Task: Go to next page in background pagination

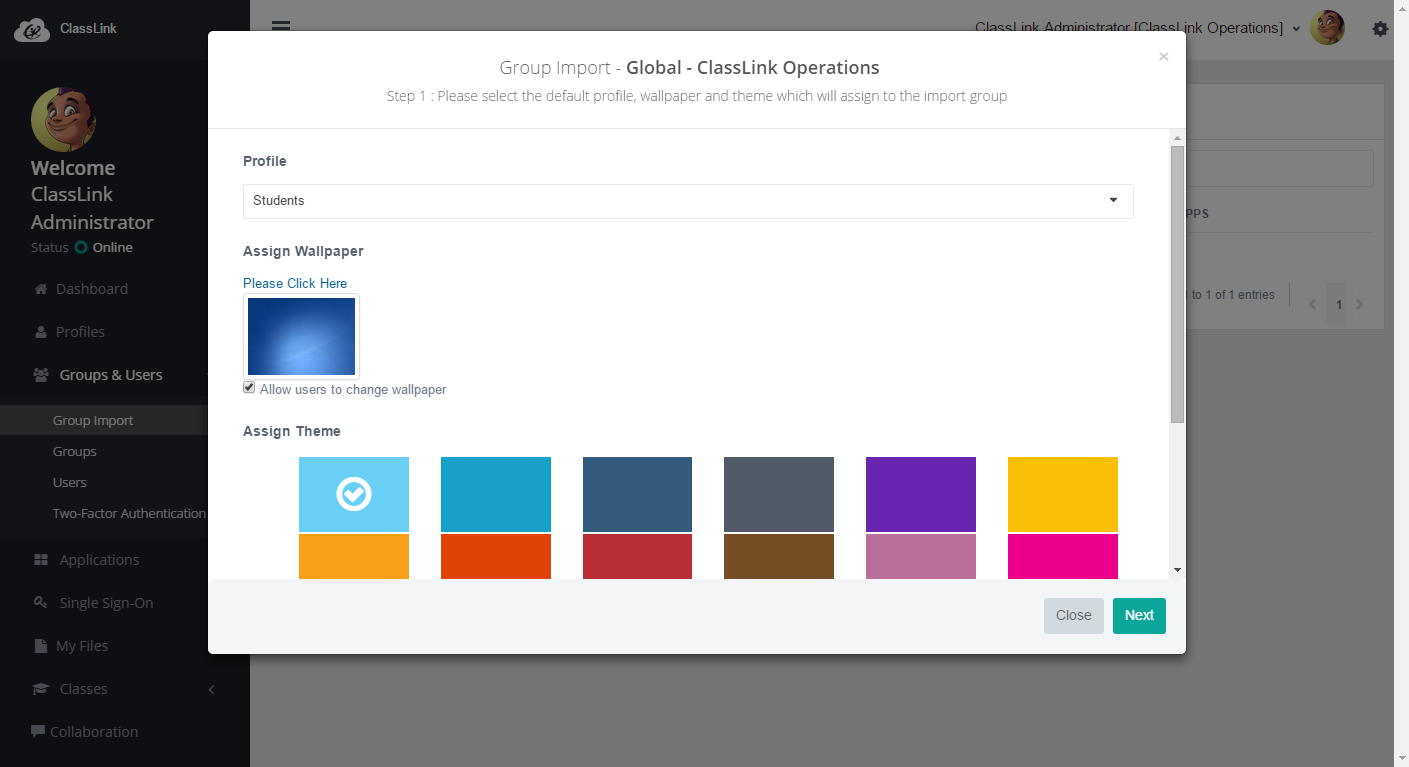Action: [x=1360, y=304]
